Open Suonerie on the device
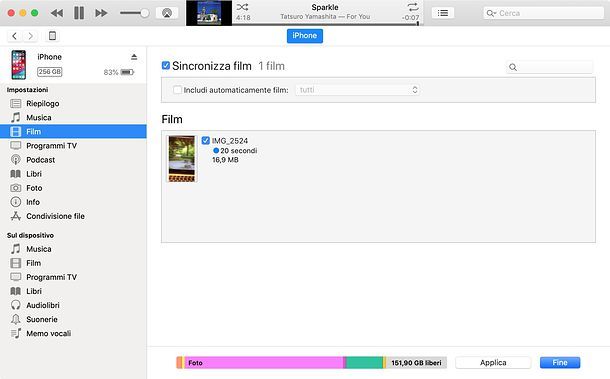Screen dimensions: 610x379 [x=73, y=319]
